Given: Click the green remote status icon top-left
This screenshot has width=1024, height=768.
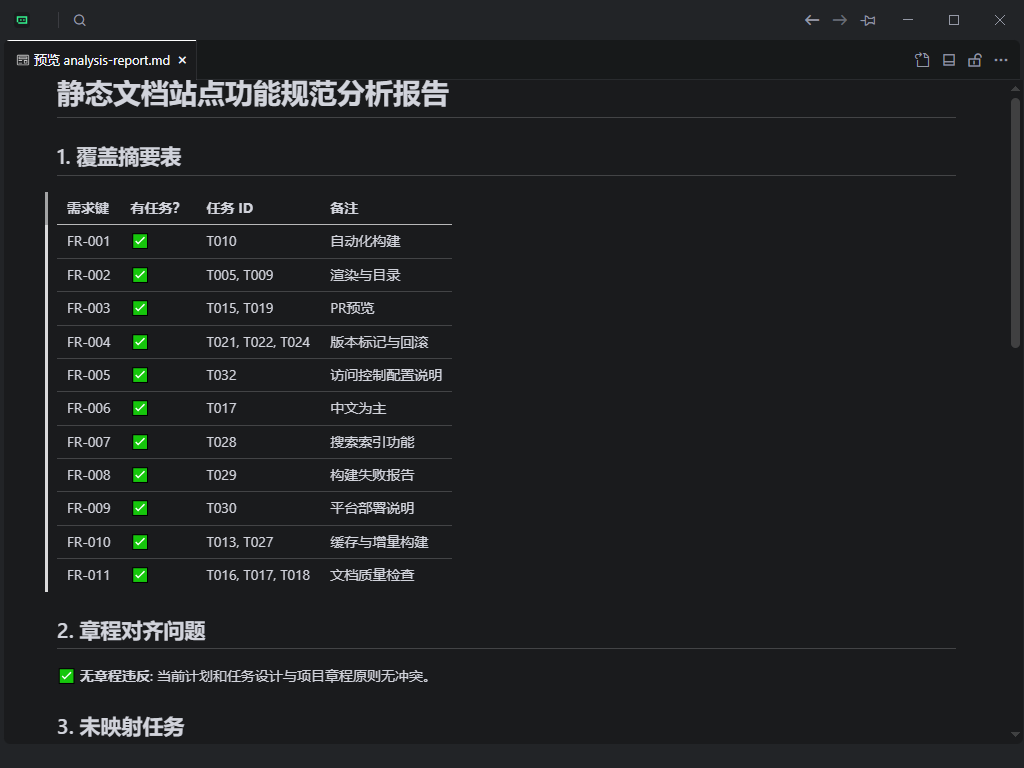Looking at the screenshot, I should 20,19.
